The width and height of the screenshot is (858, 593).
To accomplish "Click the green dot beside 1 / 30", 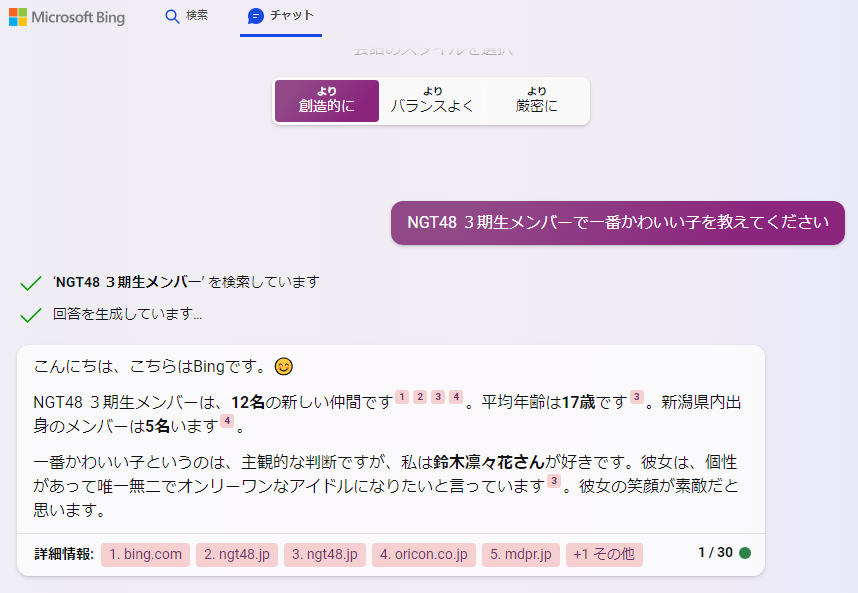I will (x=745, y=553).
